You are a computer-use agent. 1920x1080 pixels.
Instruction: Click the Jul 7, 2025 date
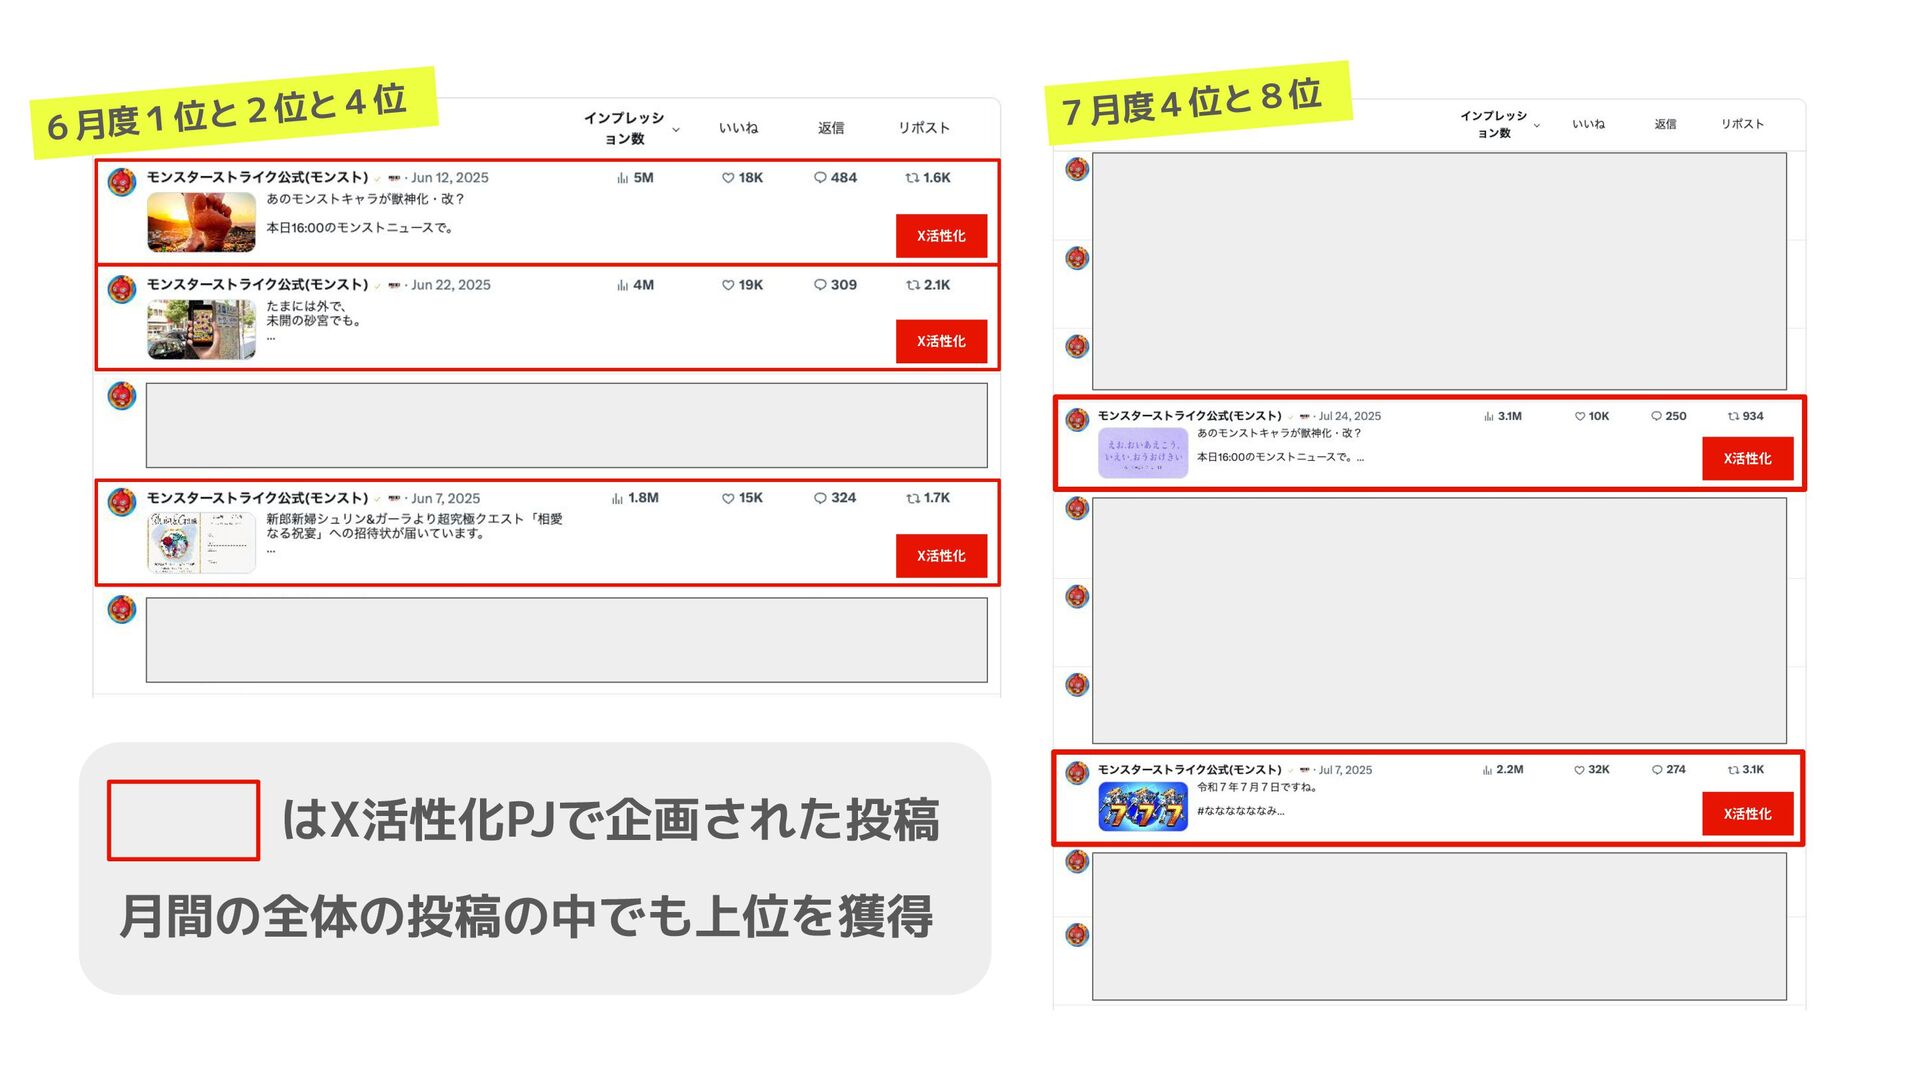(x=1345, y=770)
